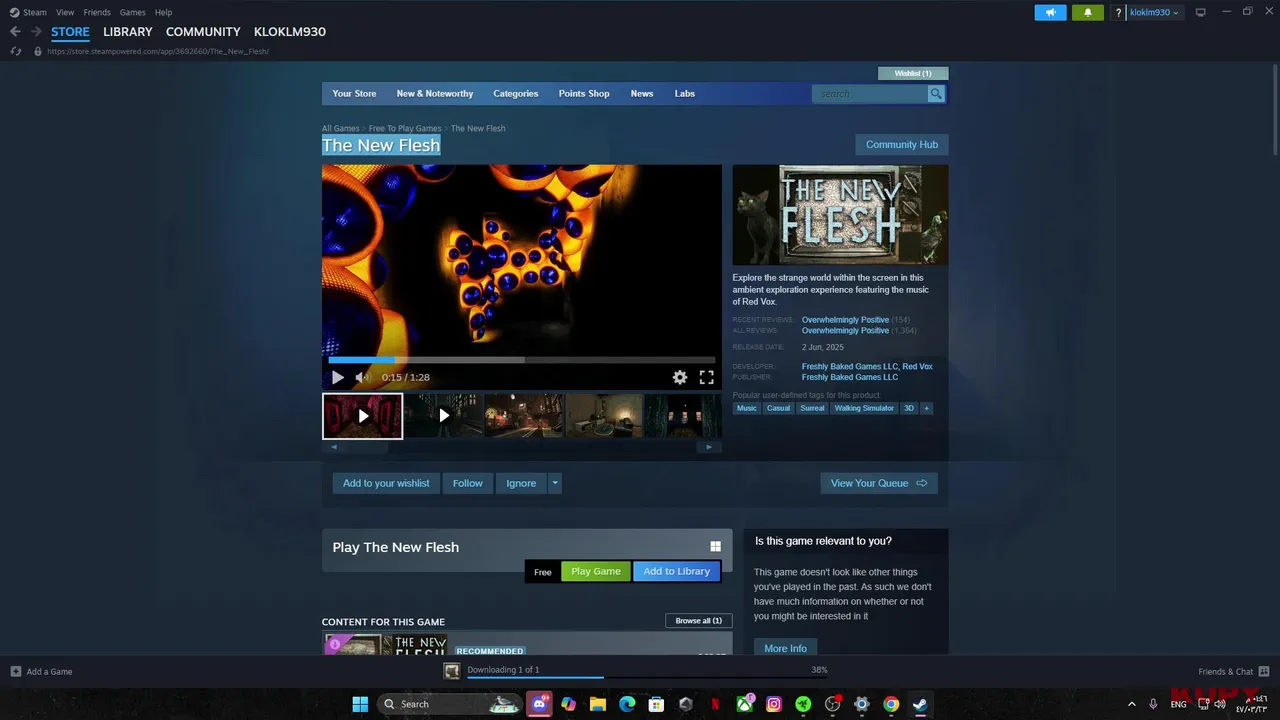The height and width of the screenshot is (720, 1280).
Task: Open the KLOKLM930 profile tab
Action: pos(290,32)
